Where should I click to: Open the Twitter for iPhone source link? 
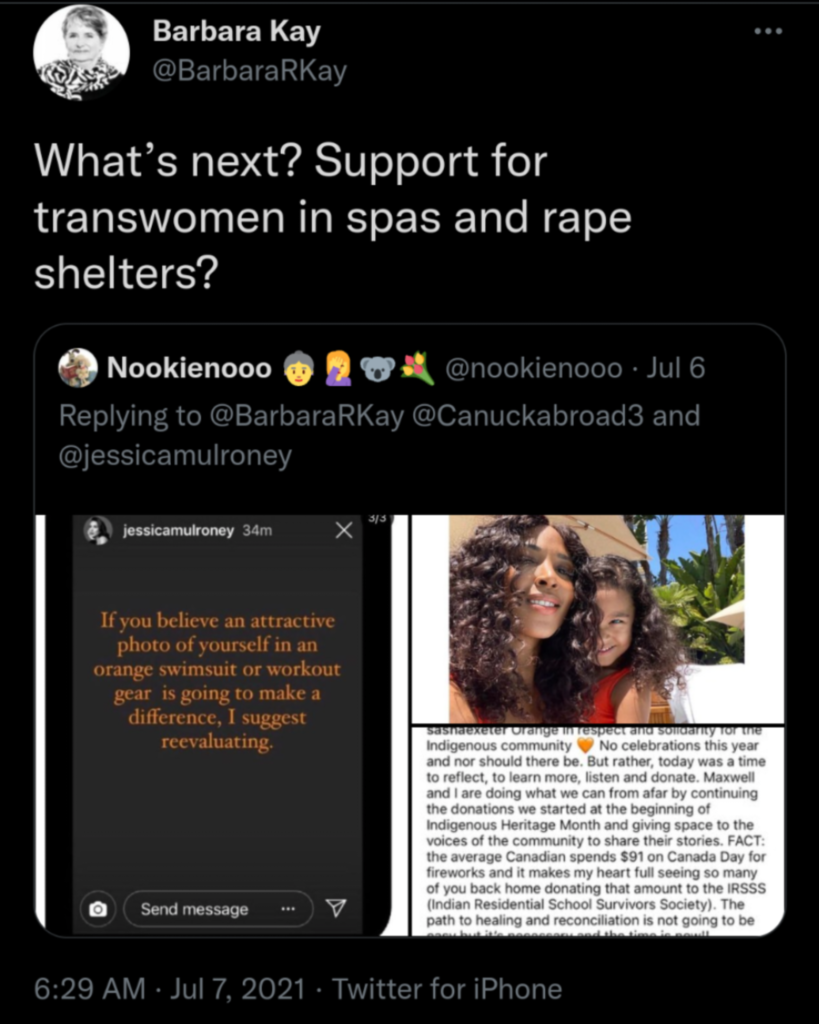[447, 989]
